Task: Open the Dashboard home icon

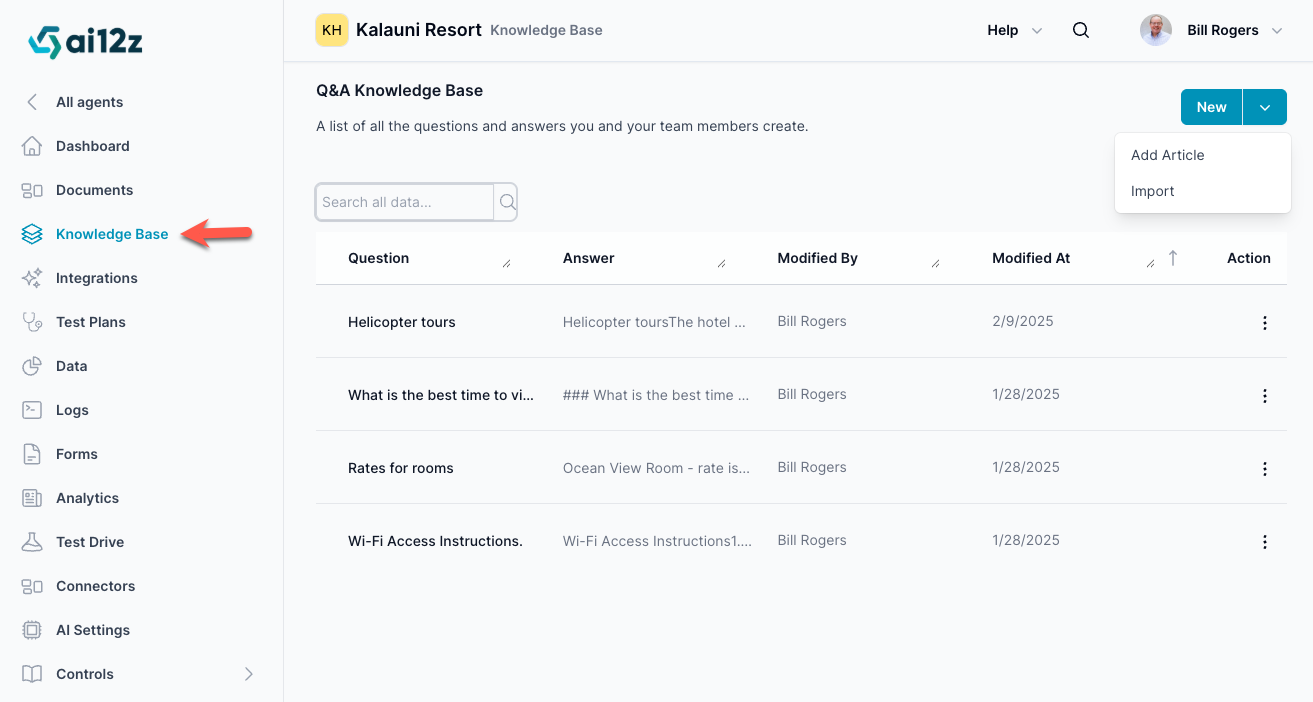Action: click(x=32, y=146)
